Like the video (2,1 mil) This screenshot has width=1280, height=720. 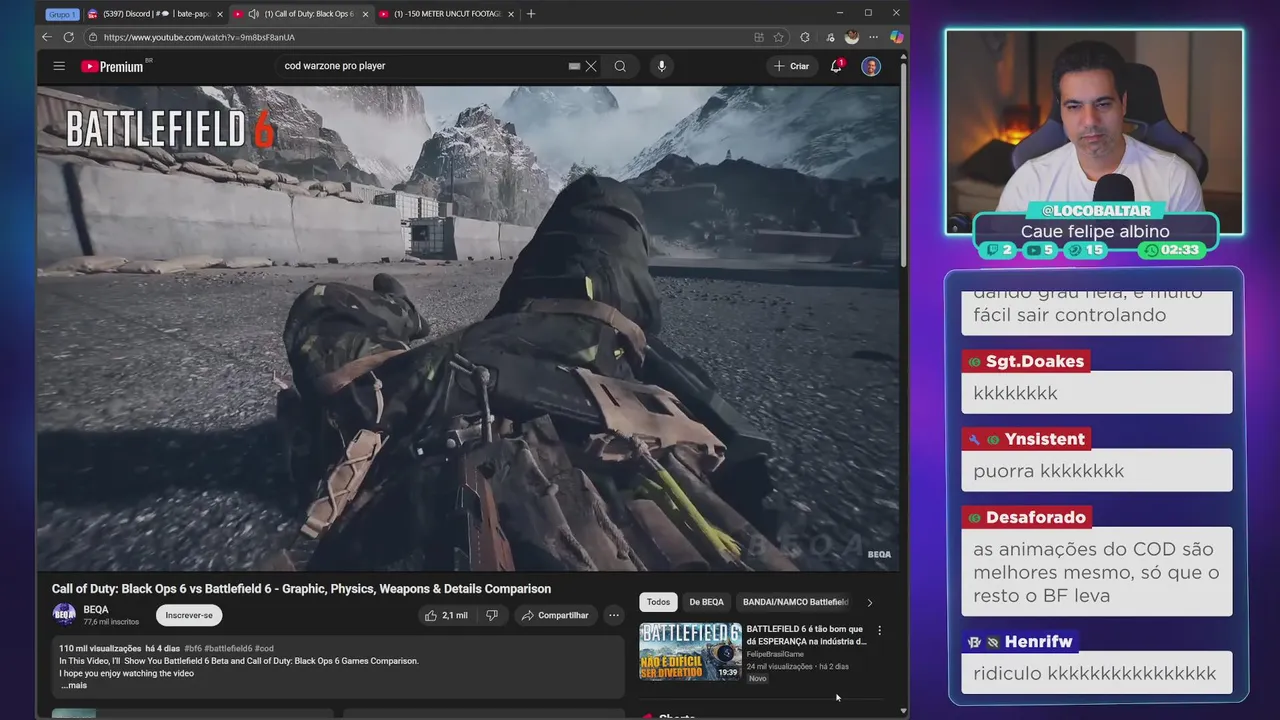446,615
